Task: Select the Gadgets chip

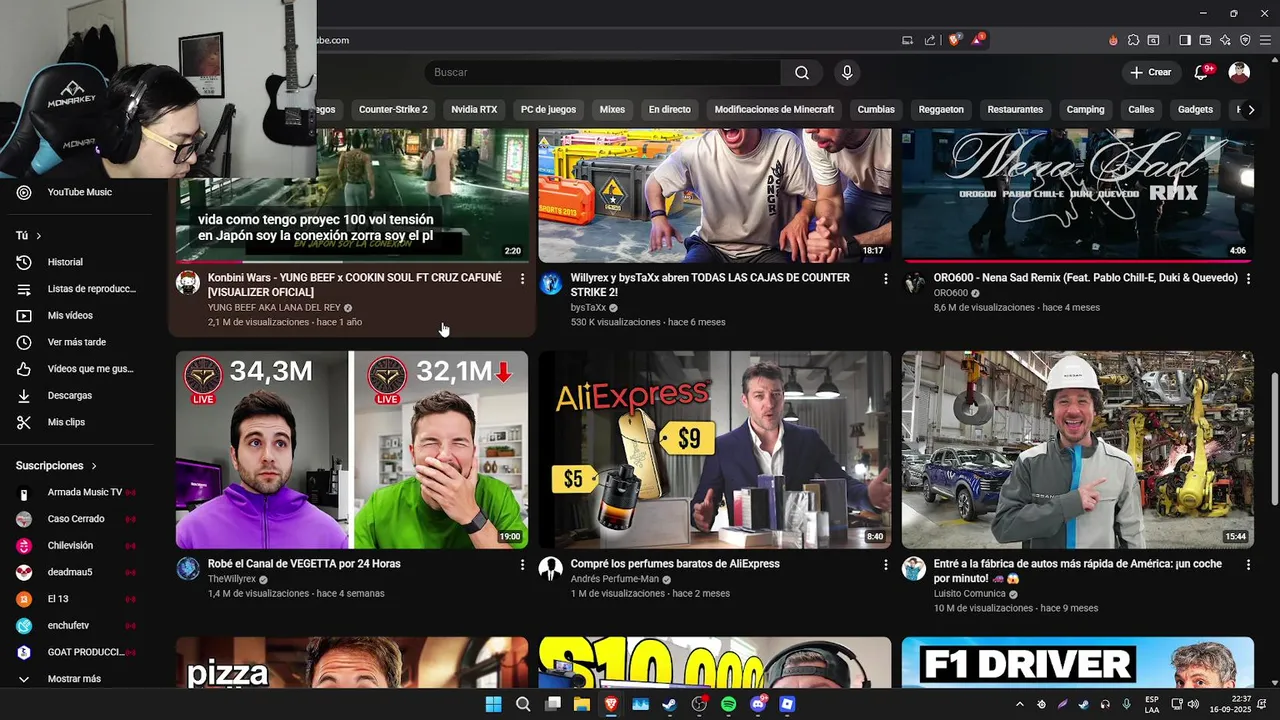Action: click(1195, 109)
